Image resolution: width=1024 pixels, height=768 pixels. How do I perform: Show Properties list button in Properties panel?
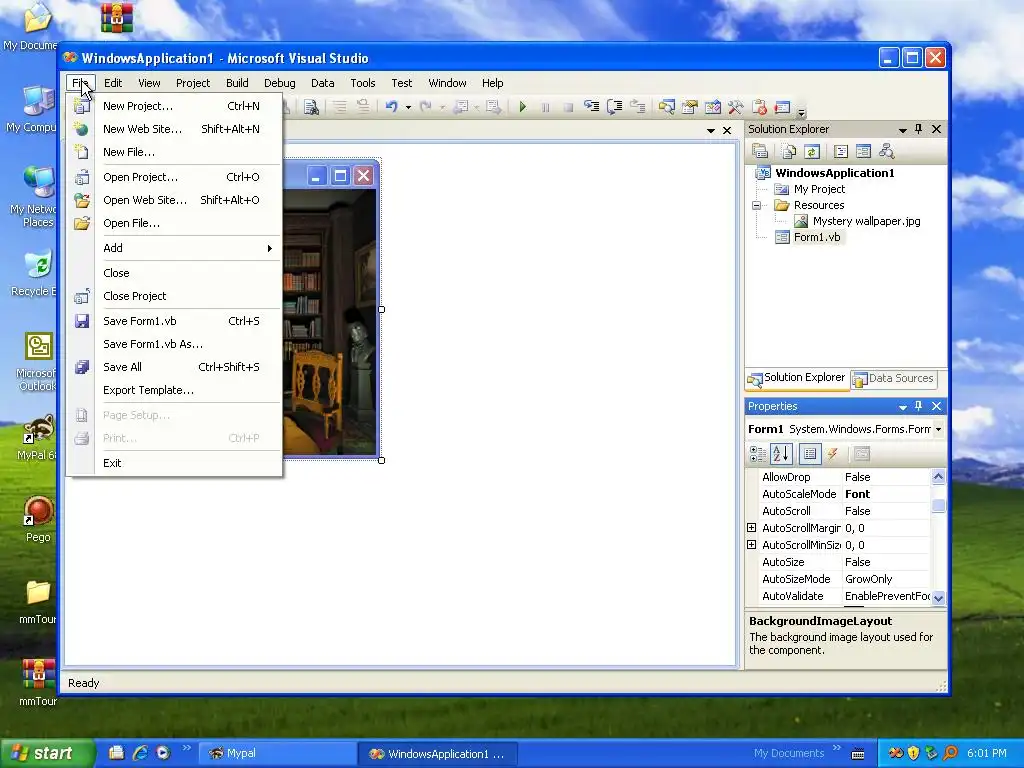(x=810, y=454)
